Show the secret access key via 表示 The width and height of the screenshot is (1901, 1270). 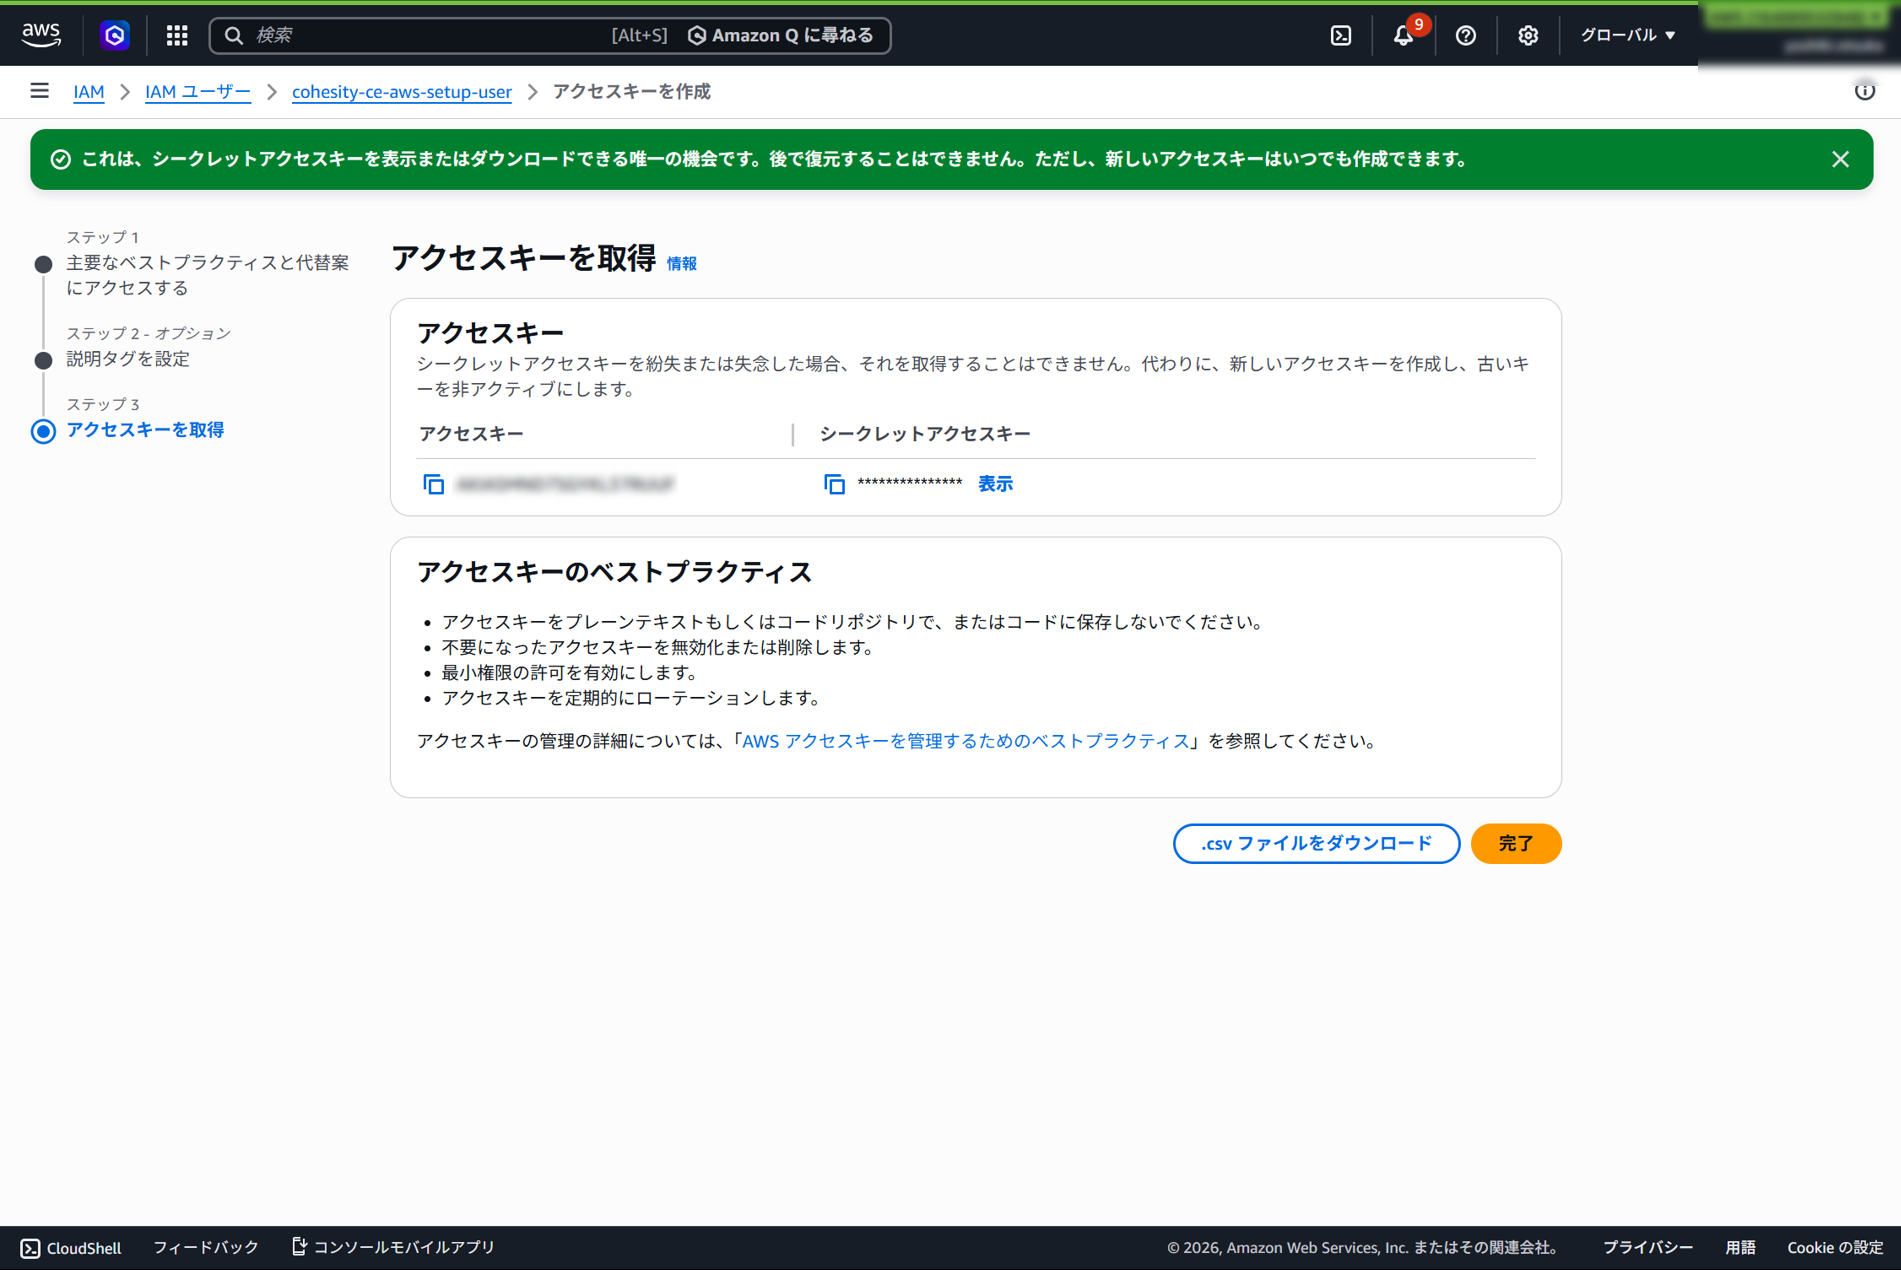tap(995, 484)
